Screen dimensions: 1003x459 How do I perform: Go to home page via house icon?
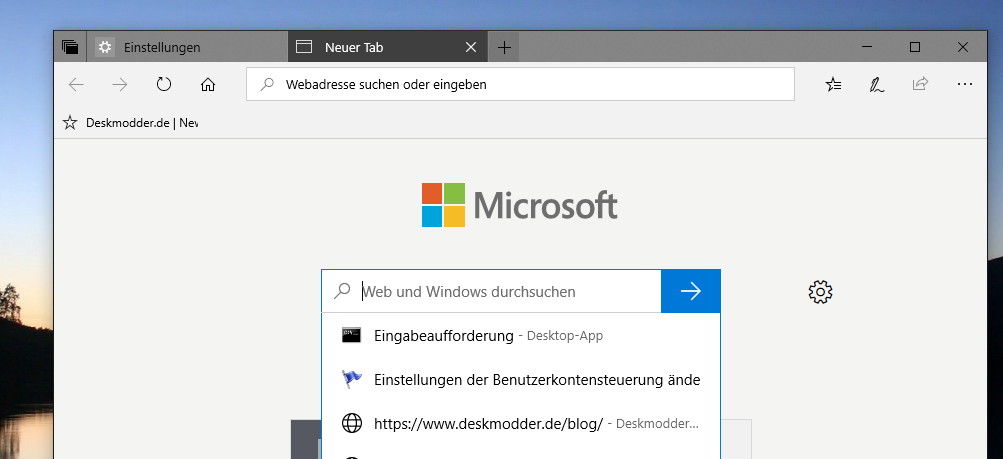208,84
